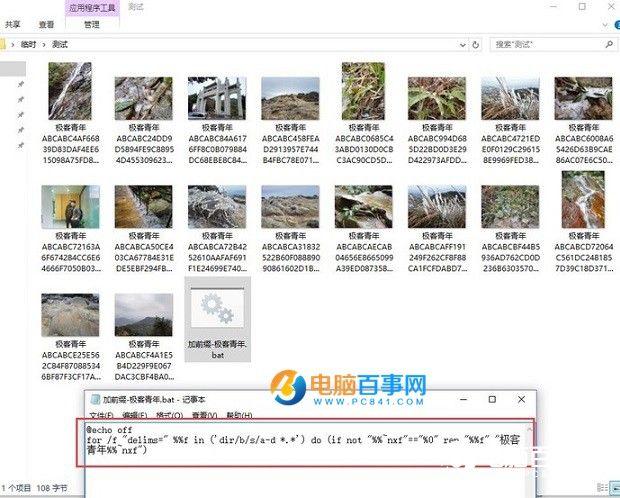The height and width of the screenshot is (498, 620).
Task: Click the @echo off line in Notepad
Action: pyautogui.click(x=110, y=430)
